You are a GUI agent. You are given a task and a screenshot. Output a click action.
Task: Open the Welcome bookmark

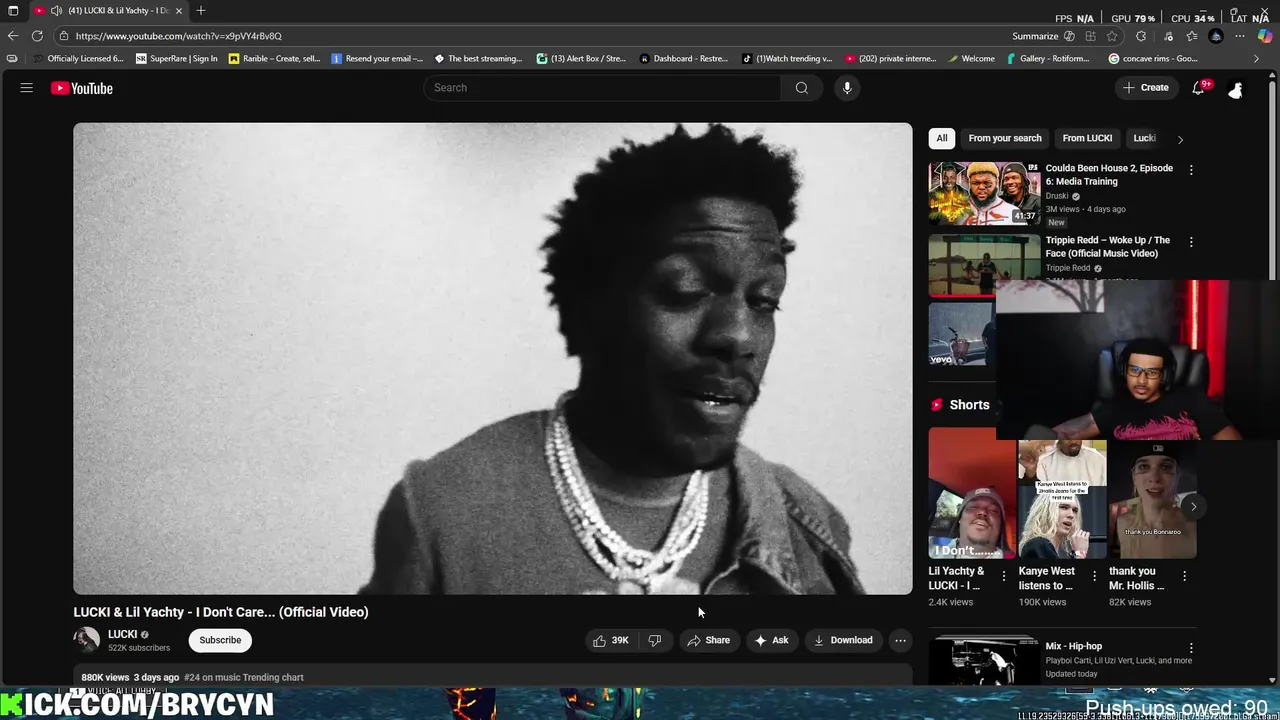coord(971,59)
